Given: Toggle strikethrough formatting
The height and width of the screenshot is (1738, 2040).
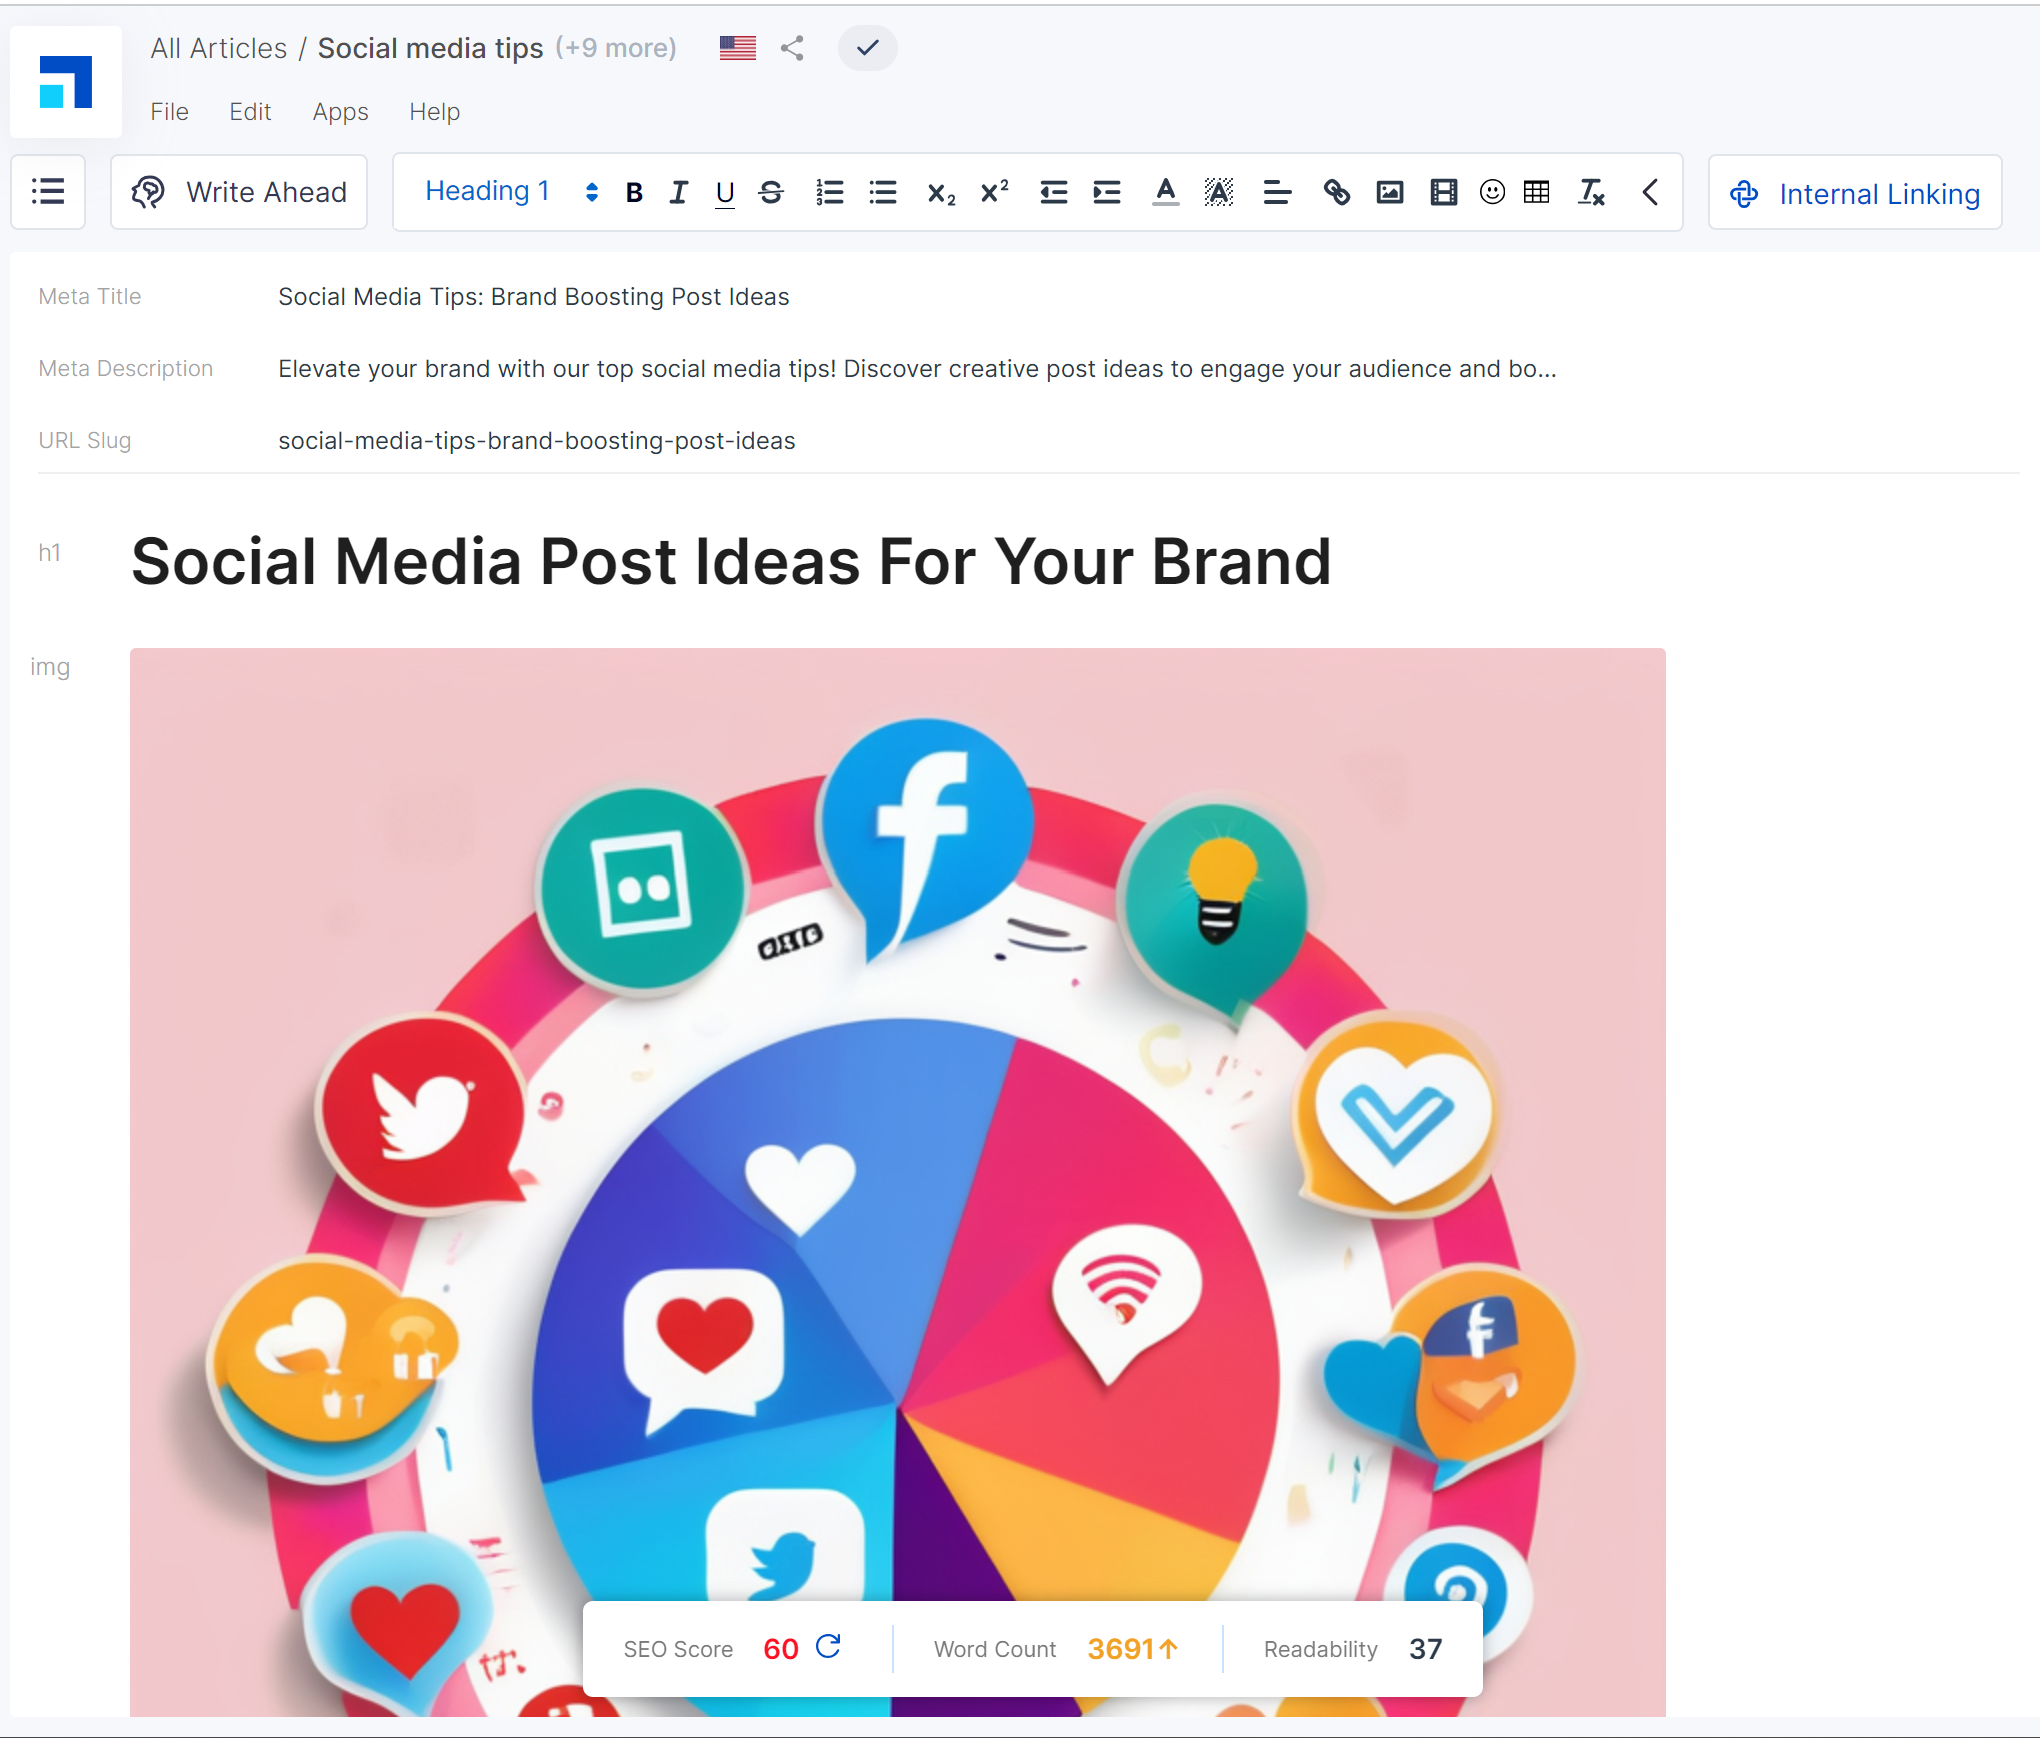Looking at the screenshot, I should [771, 192].
